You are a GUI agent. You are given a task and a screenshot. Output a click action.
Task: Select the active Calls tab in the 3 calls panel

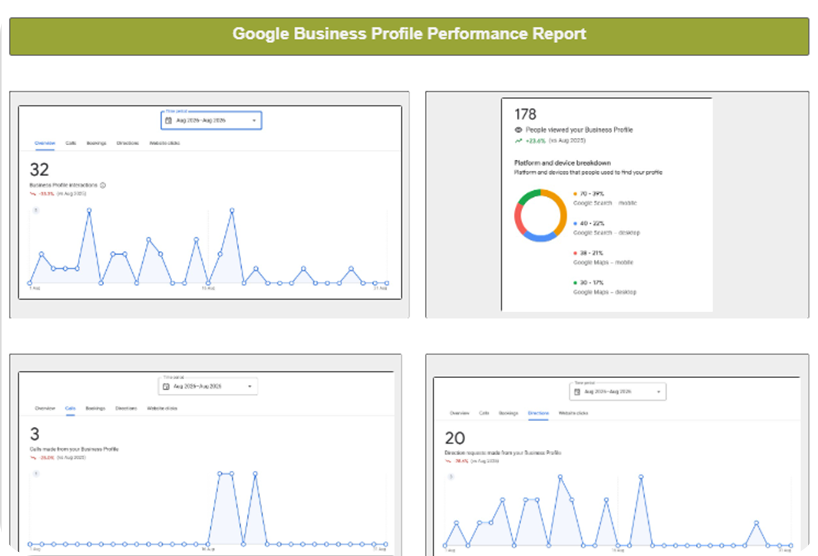tap(70, 408)
